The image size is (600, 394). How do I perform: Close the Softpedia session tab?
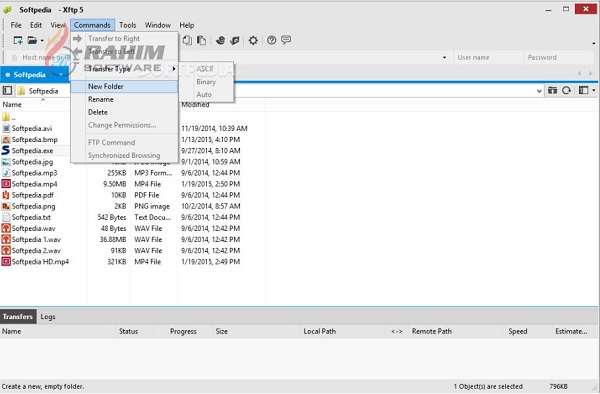(x=61, y=74)
